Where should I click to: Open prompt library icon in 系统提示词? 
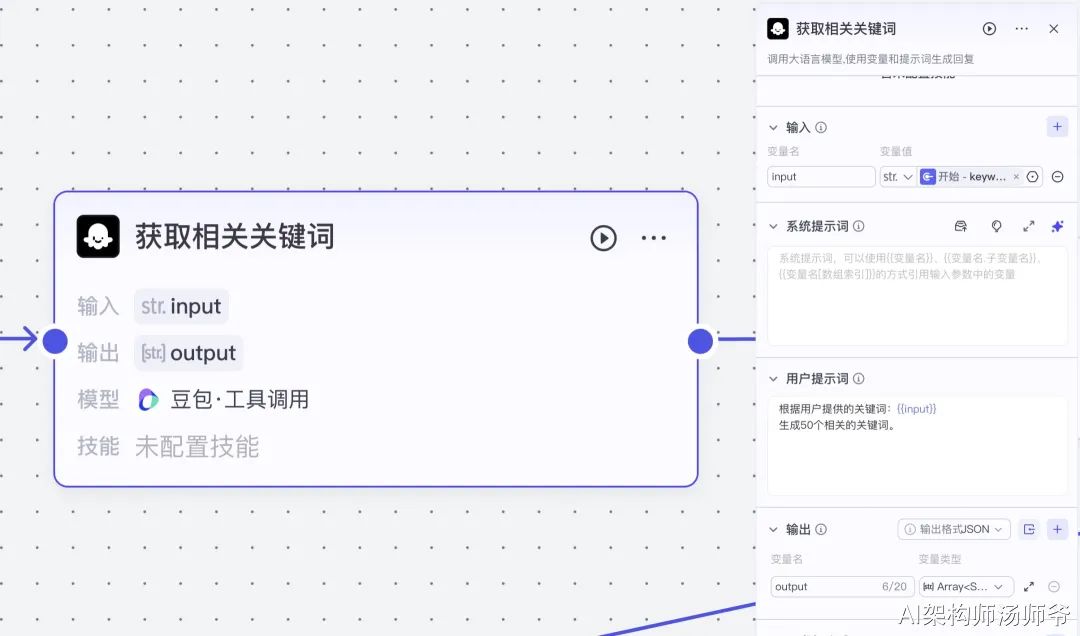(961, 226)
